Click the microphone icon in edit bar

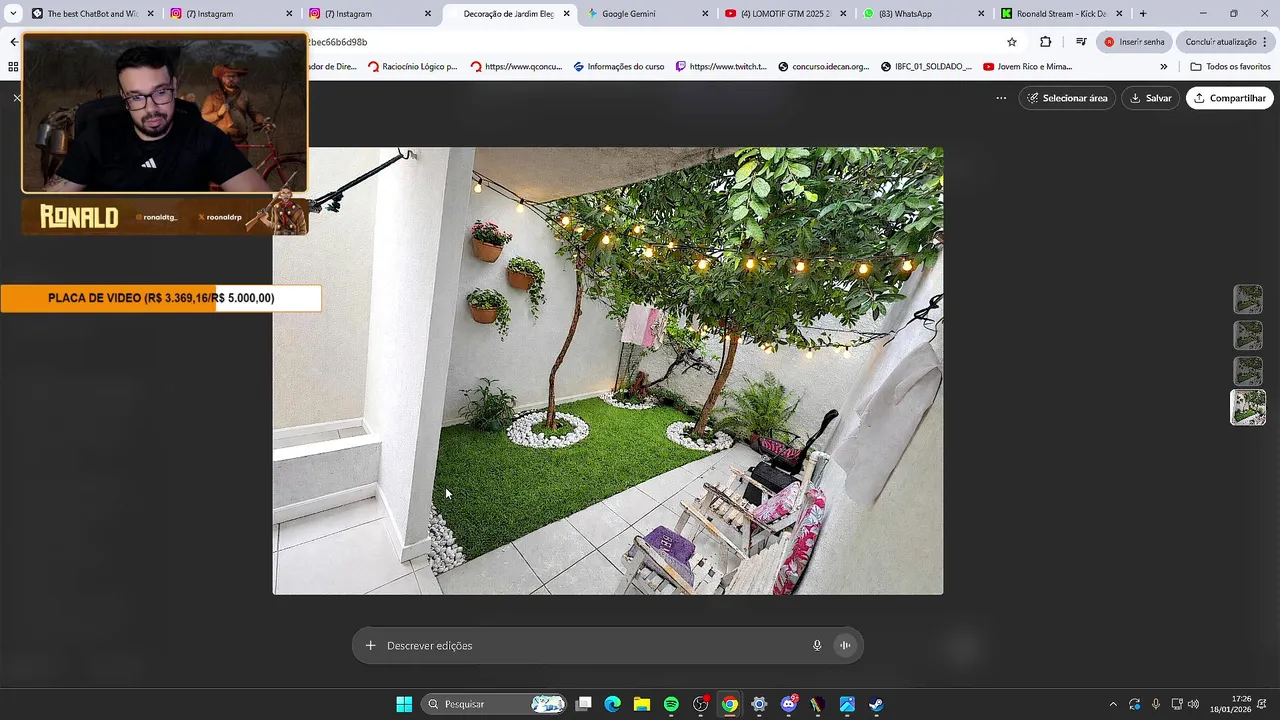point(817,645)
